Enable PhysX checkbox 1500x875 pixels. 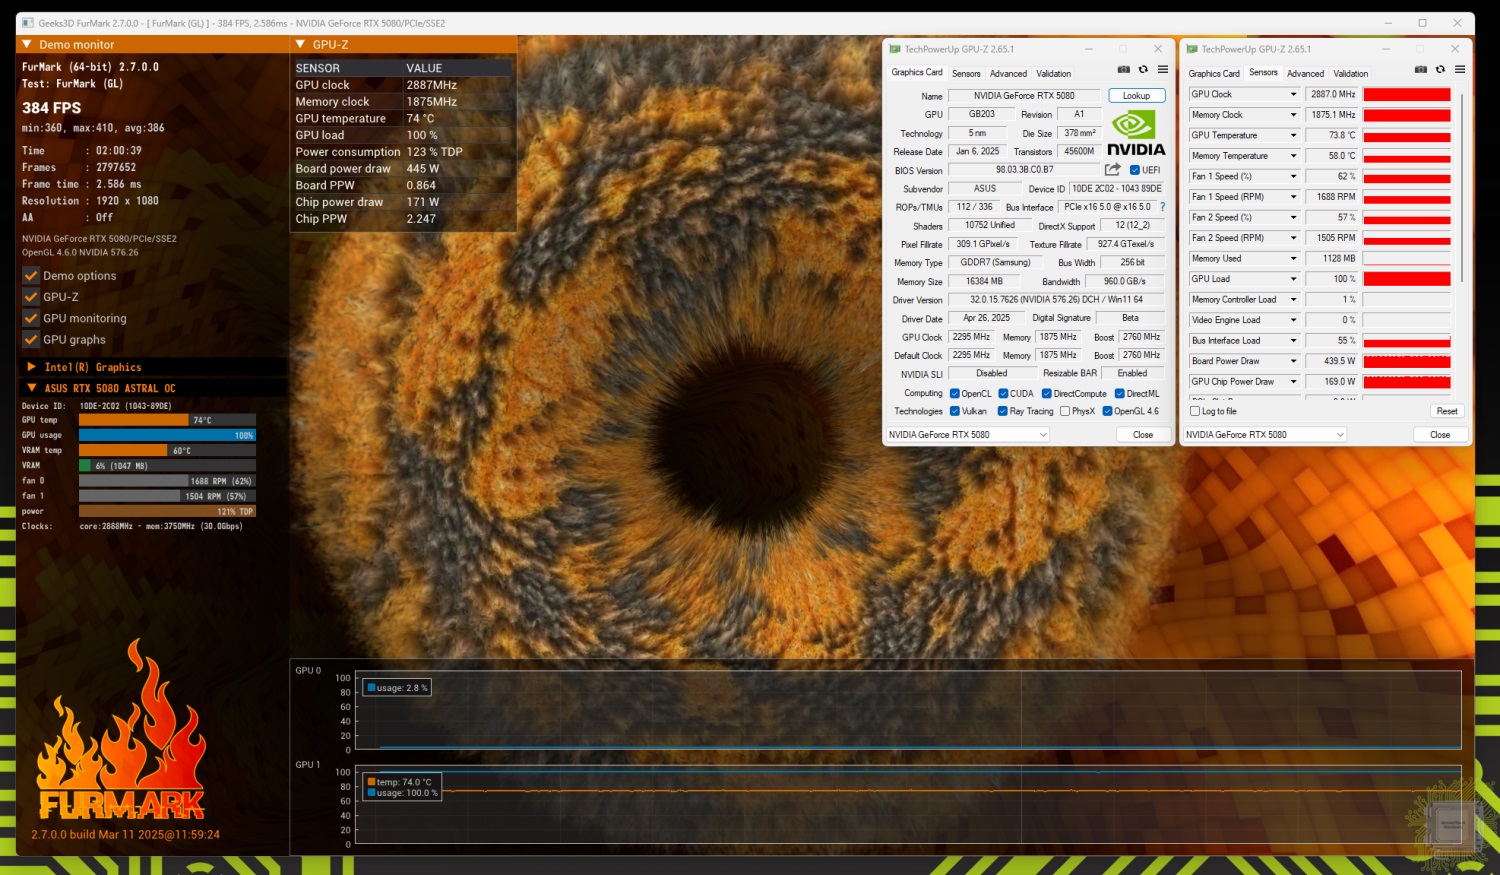click(1065, 411)
